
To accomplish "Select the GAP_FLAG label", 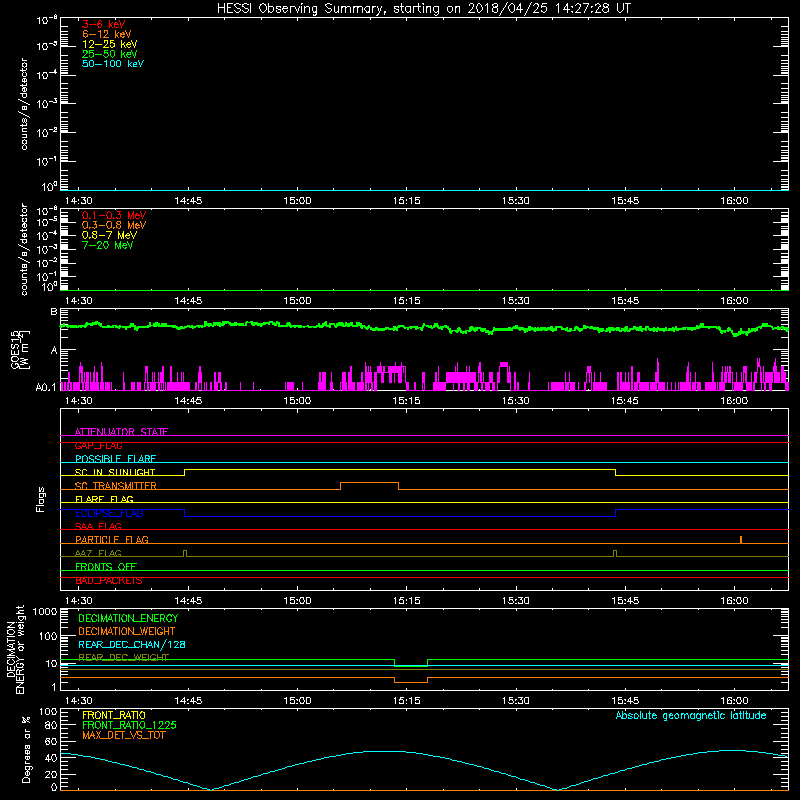I will click(98, 445).
